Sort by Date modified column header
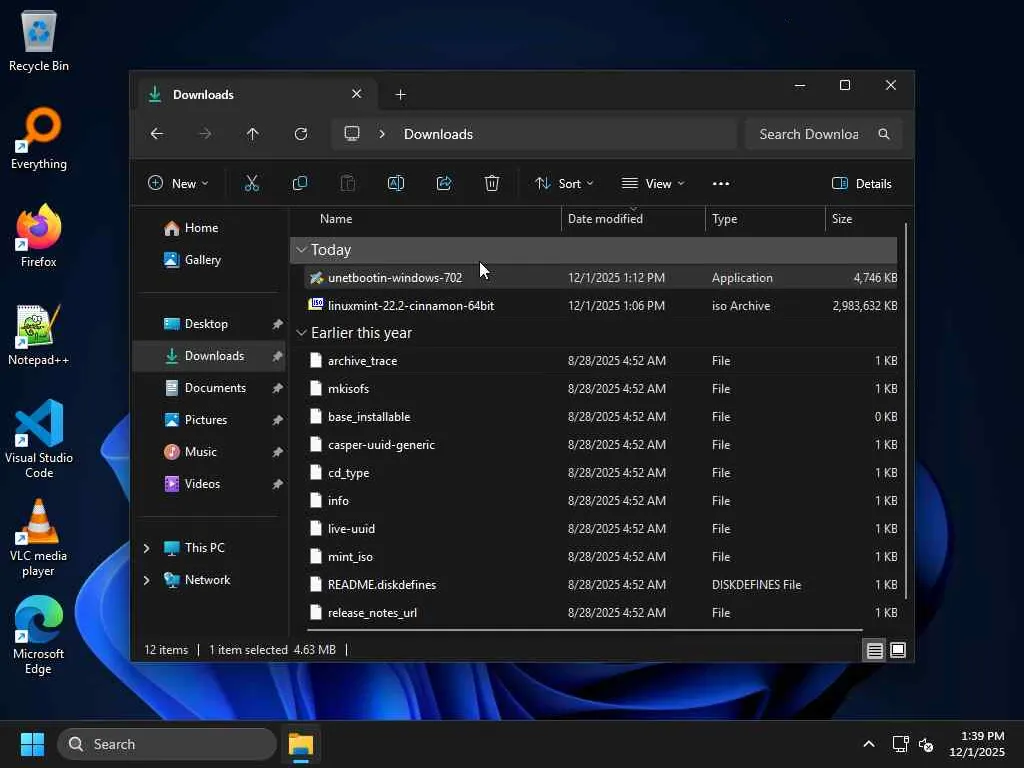1024x768 pixels. [x=633, y=219]
